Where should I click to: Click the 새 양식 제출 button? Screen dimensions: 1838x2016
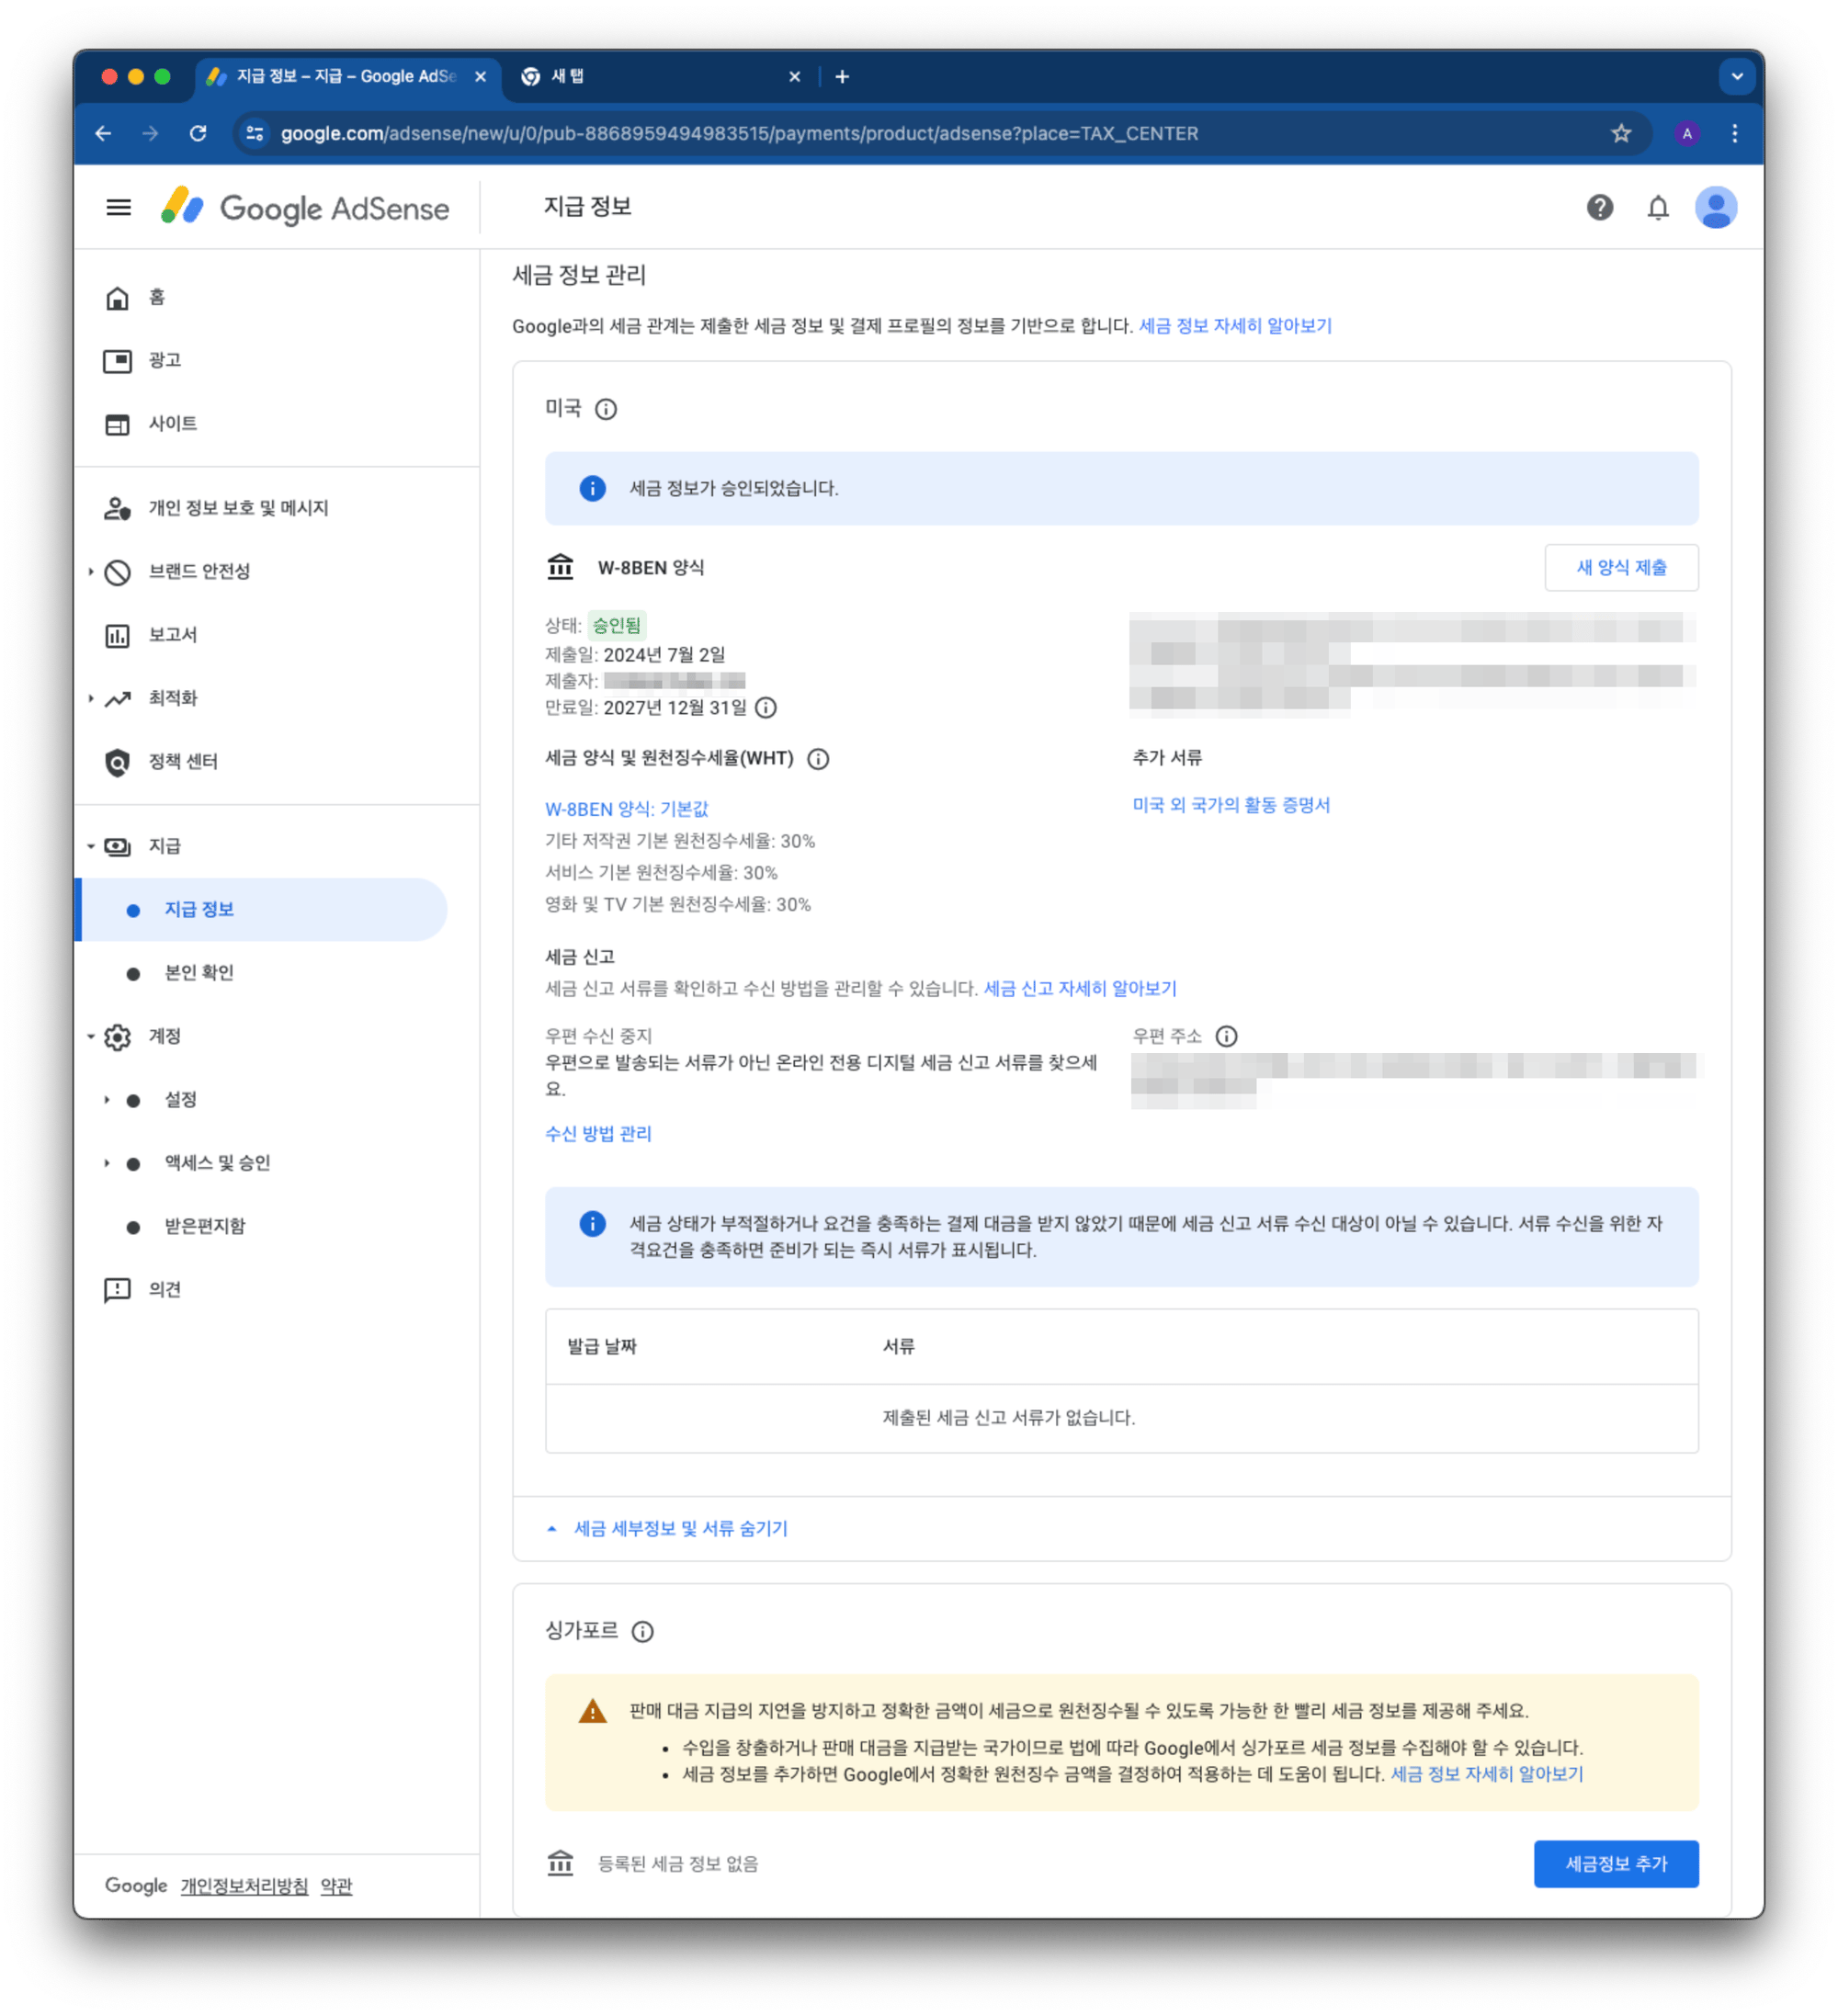[1620, 567]
